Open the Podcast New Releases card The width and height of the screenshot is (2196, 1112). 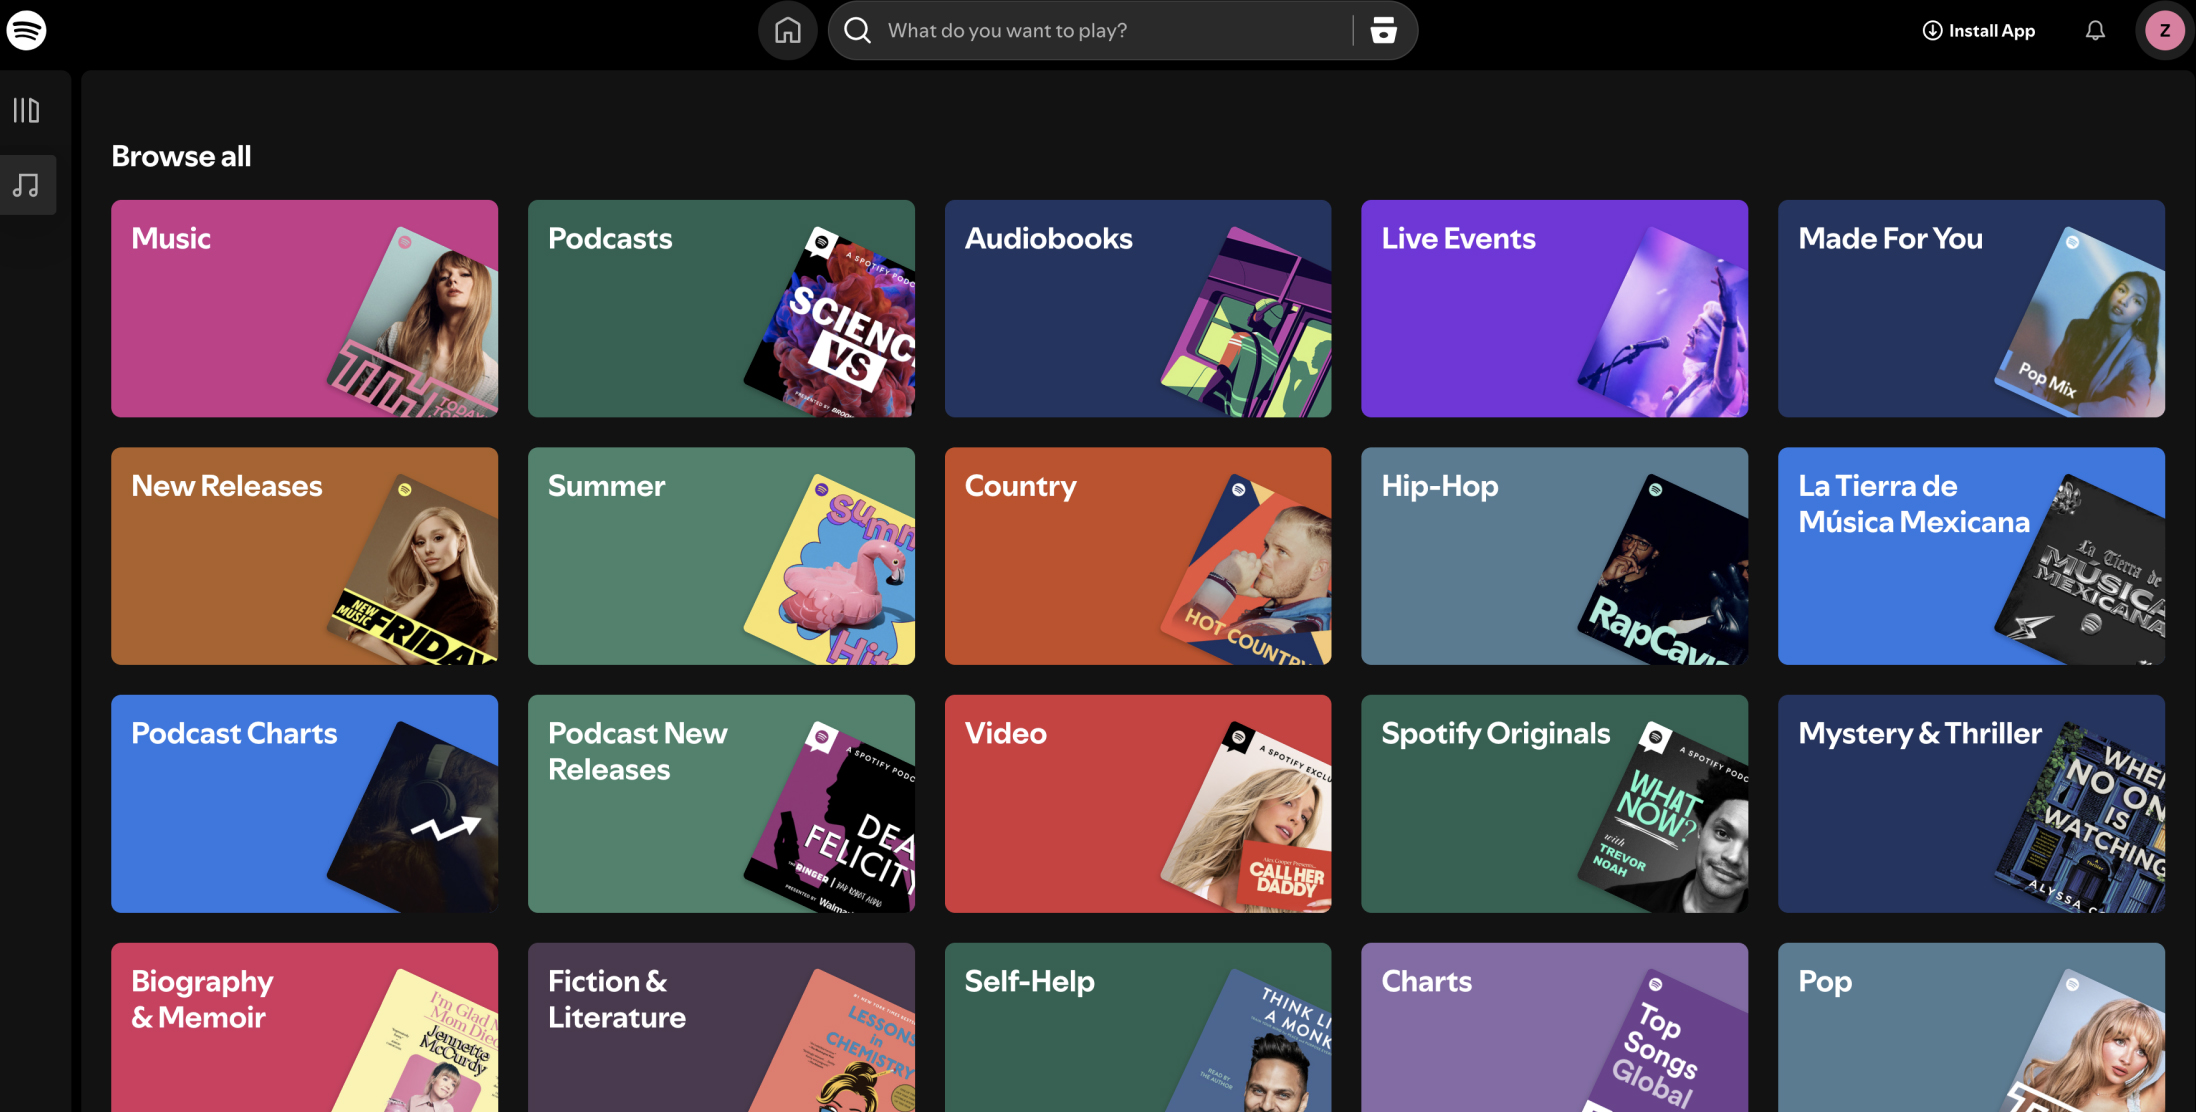[x=721, y=804]
